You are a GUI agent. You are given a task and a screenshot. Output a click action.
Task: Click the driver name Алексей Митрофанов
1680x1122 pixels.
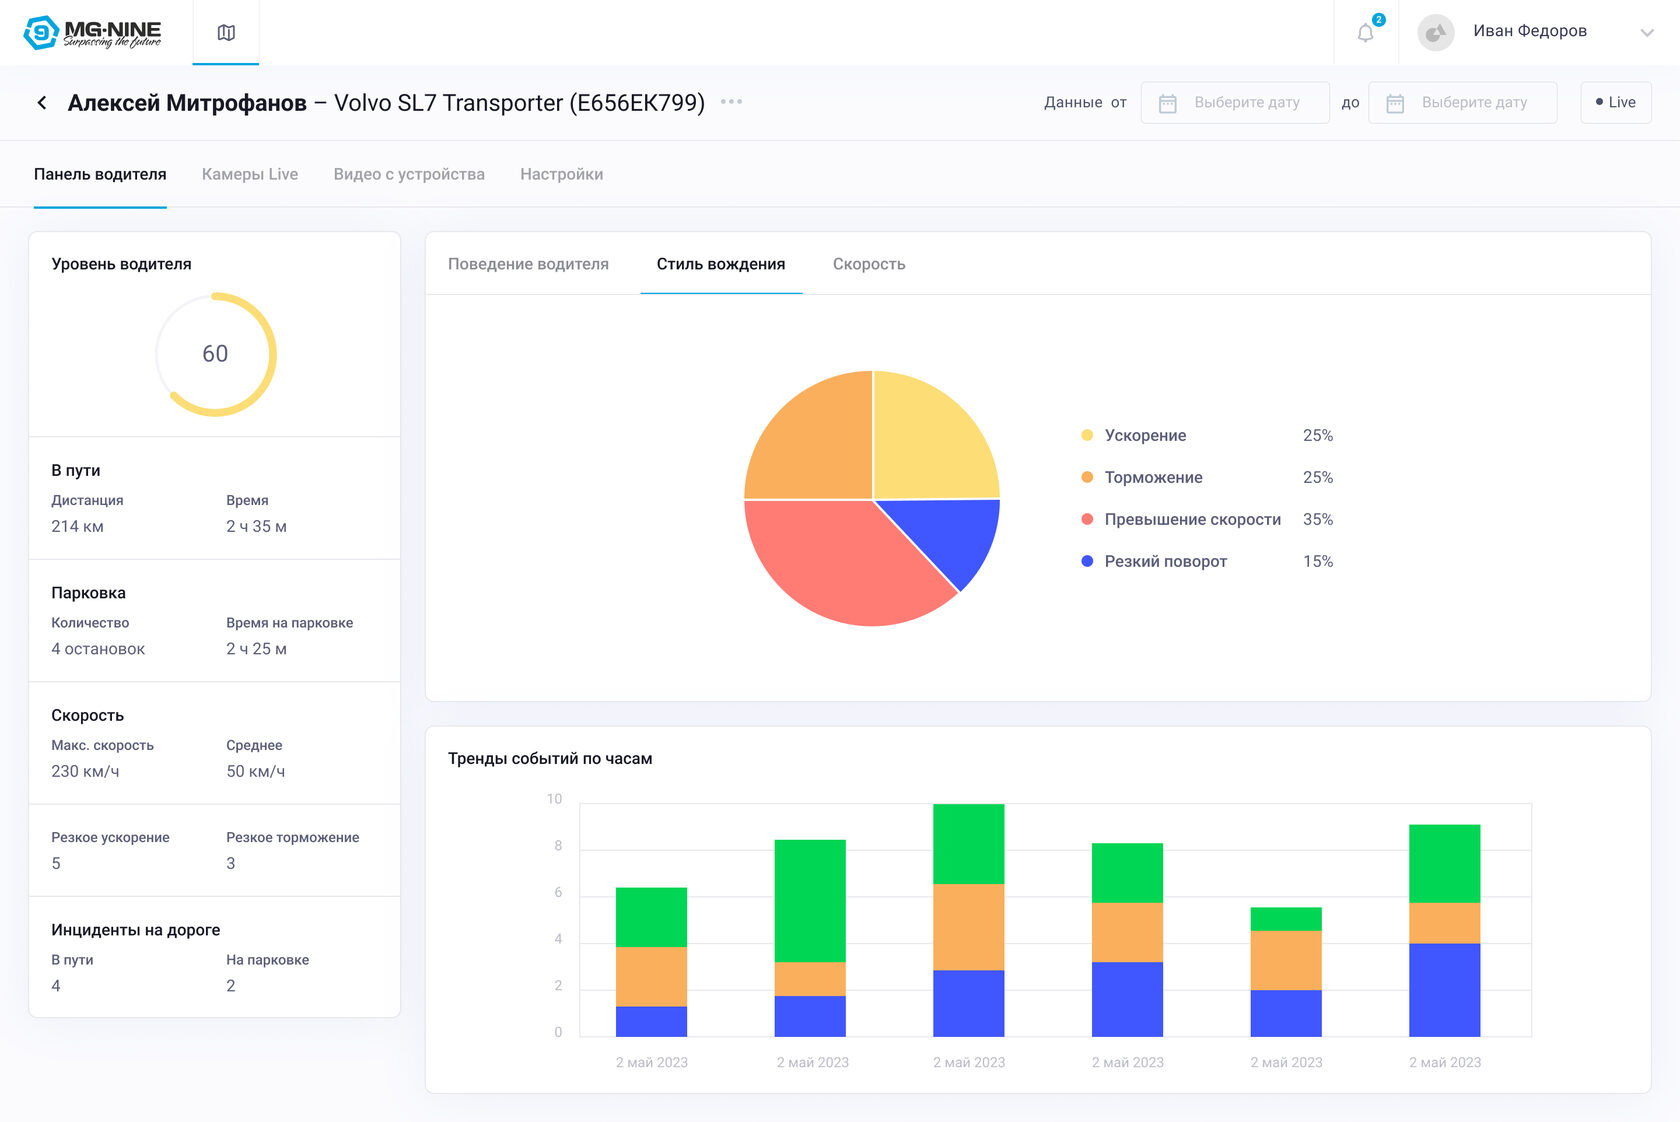point(187,103)
